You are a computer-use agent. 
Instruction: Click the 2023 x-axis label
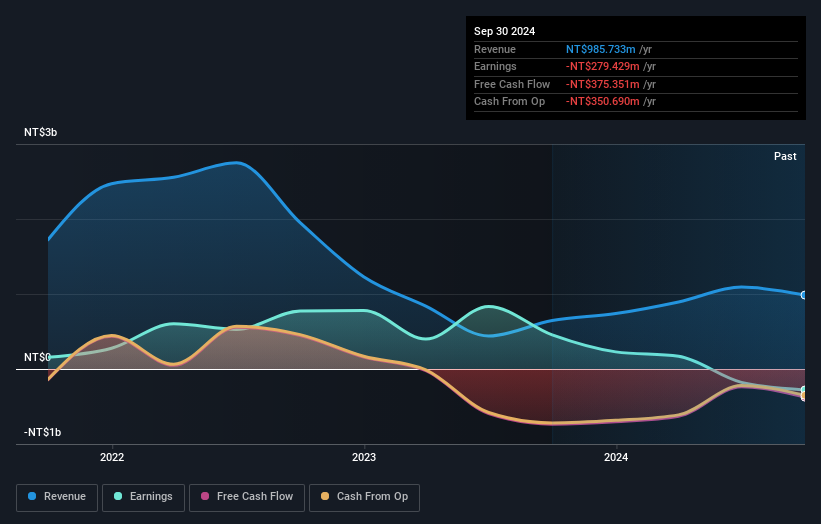(364, 458)
